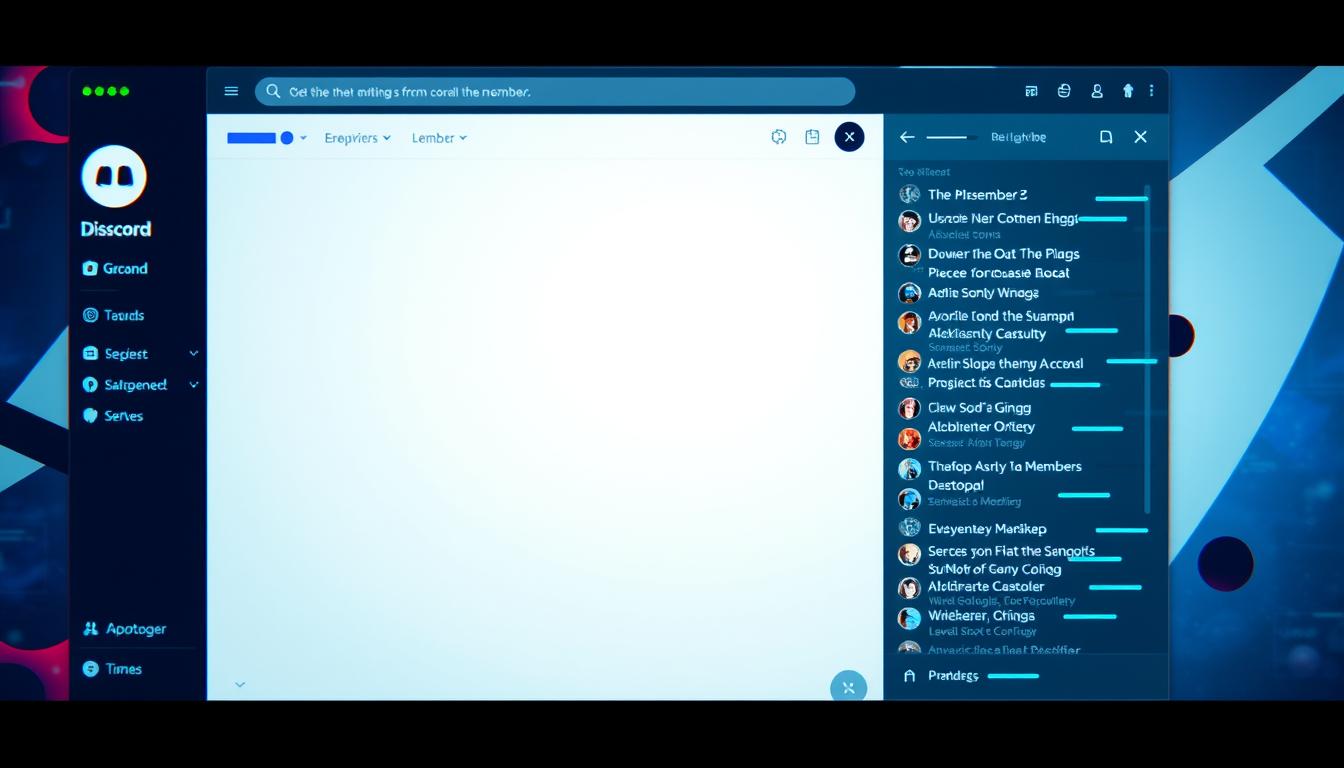Click the round expand button at bottom
The height and width of the screenshot is (768, 1344).
point(848,687)
